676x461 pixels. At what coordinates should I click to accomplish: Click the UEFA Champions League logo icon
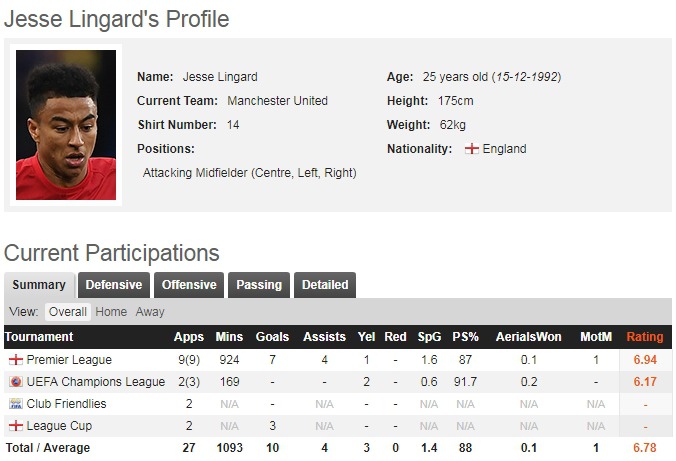(x=15, y=381)
